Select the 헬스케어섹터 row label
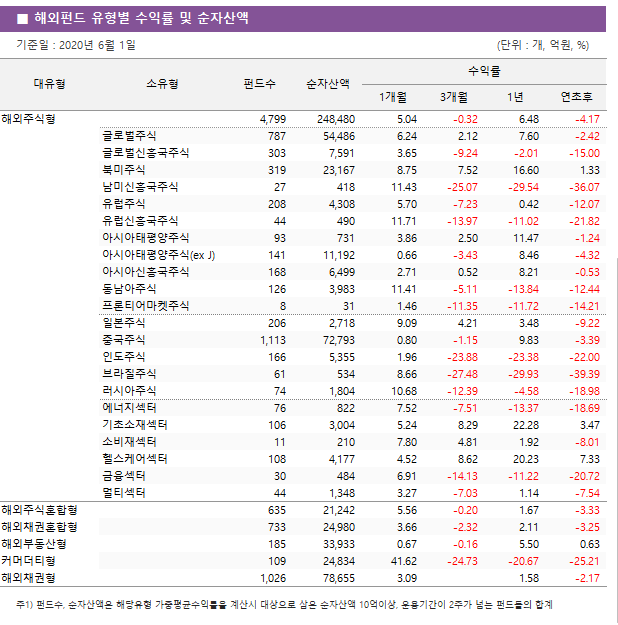 (x=134, y=458)
